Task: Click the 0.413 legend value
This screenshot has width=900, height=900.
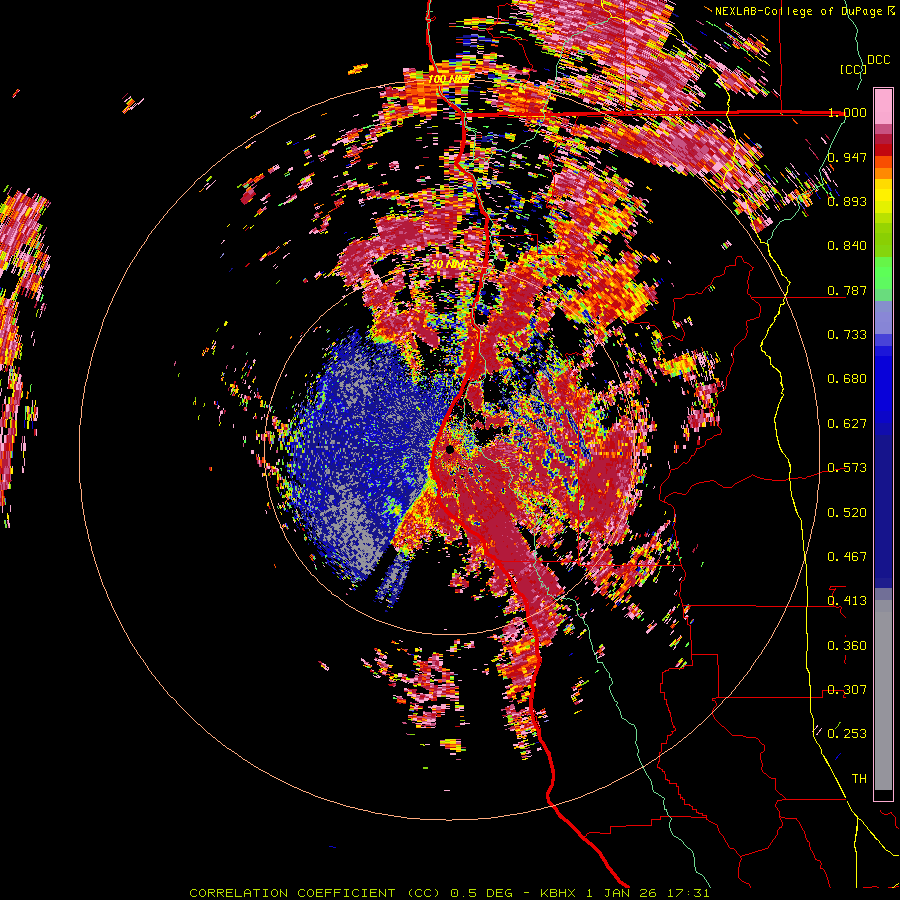Action: pyautogui.click(x=847, y=601)
